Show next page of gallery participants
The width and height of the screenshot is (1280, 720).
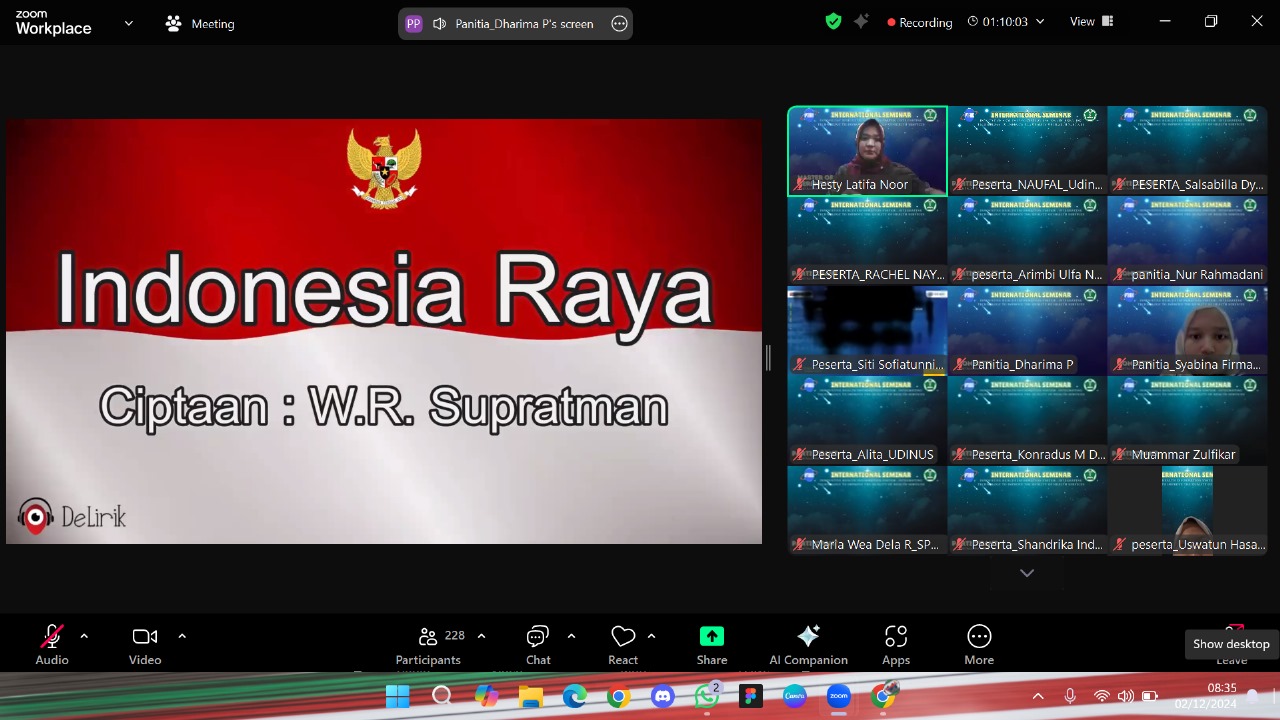point(1027,573)
